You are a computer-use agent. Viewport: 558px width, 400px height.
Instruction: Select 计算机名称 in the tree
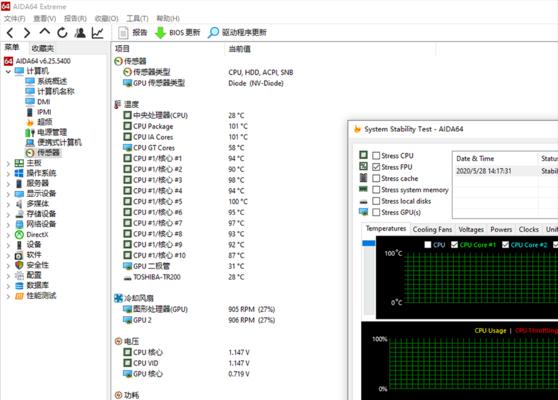click(x=56, y=91)
